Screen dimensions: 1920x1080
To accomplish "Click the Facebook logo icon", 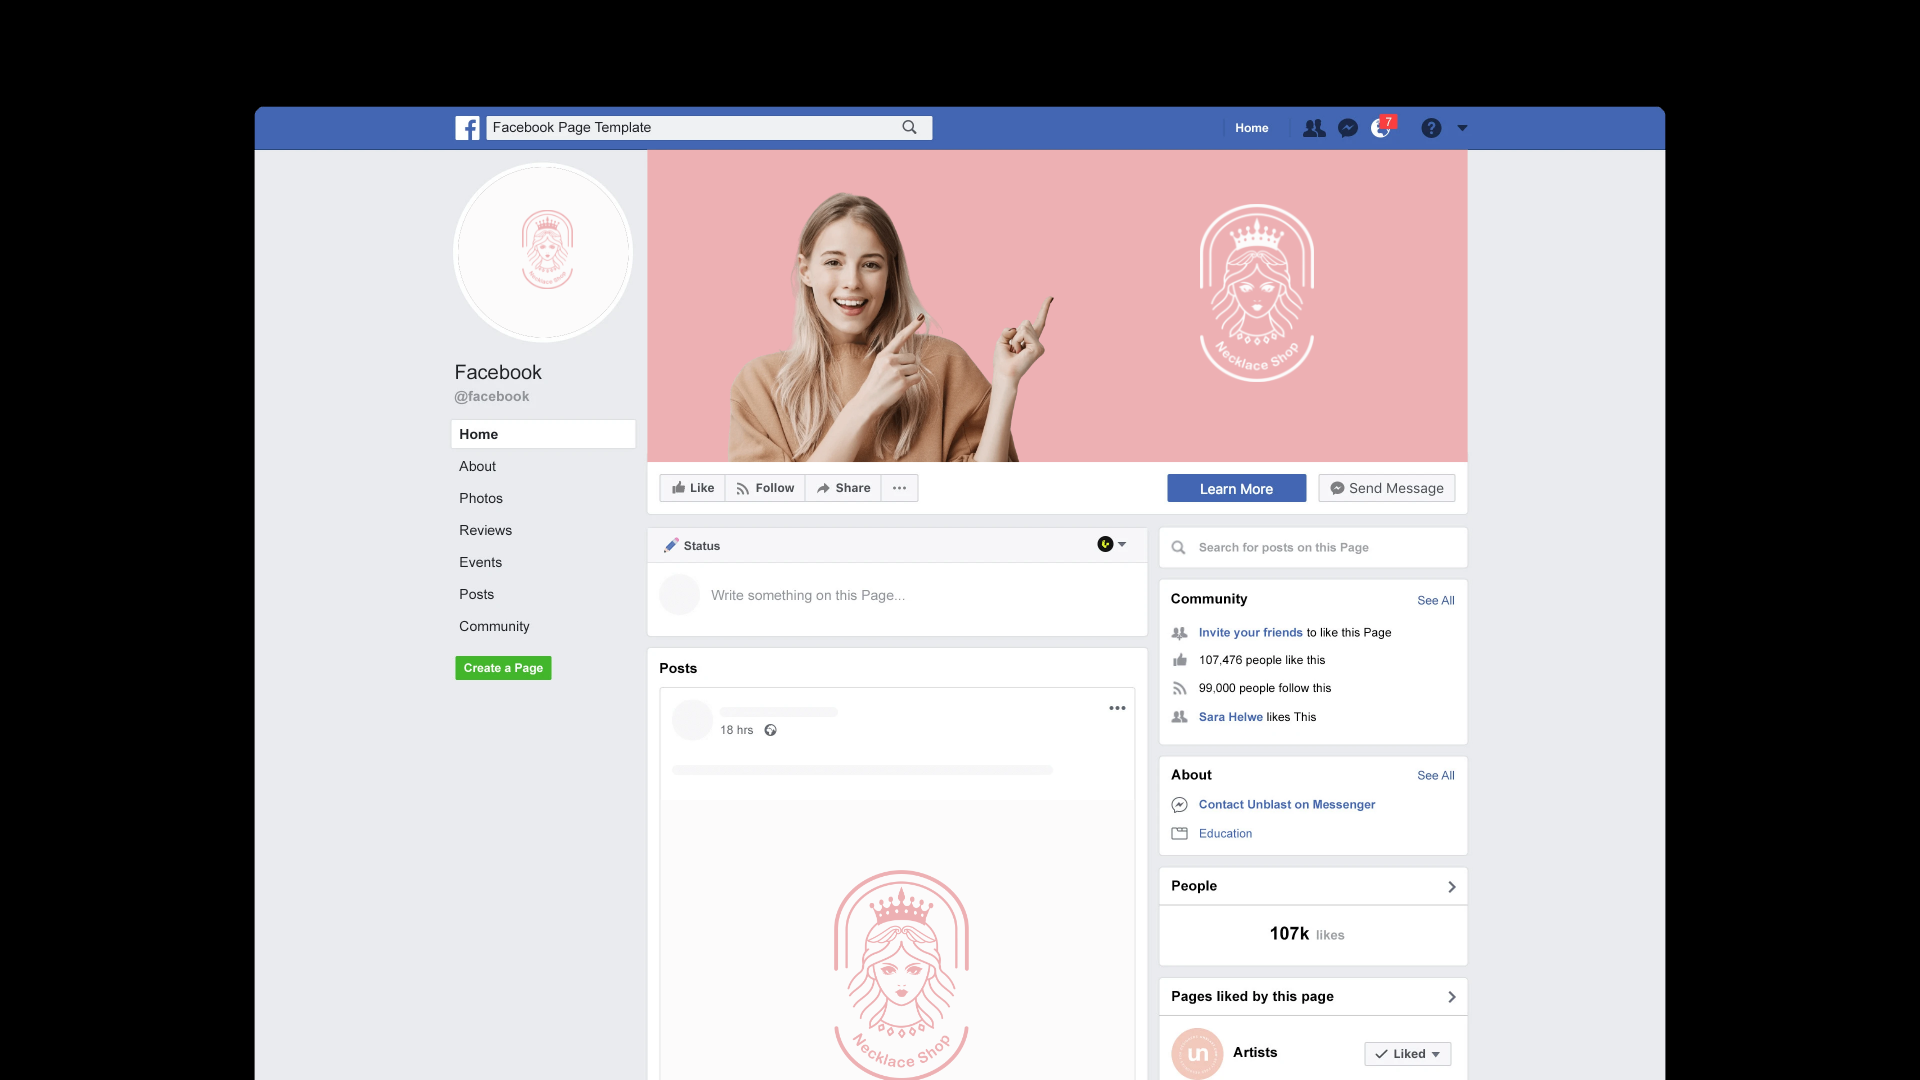I will [468, 127].
